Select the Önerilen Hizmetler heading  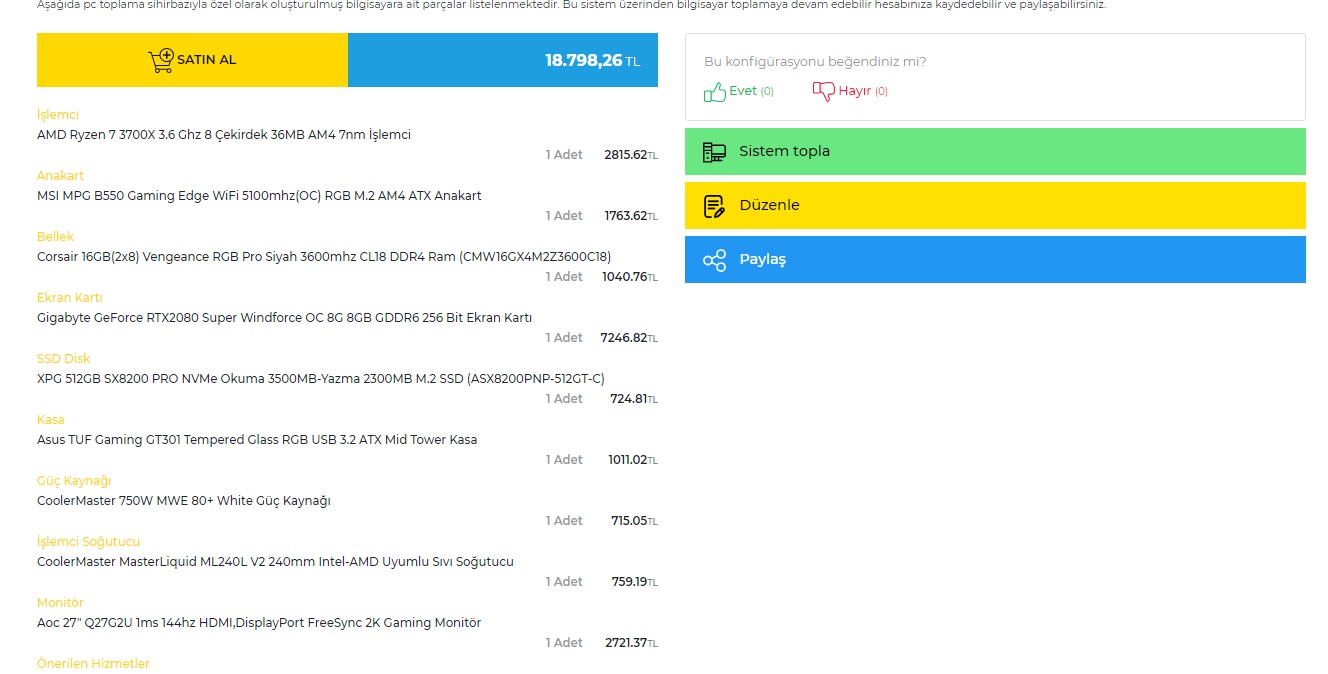coord(93,664)
